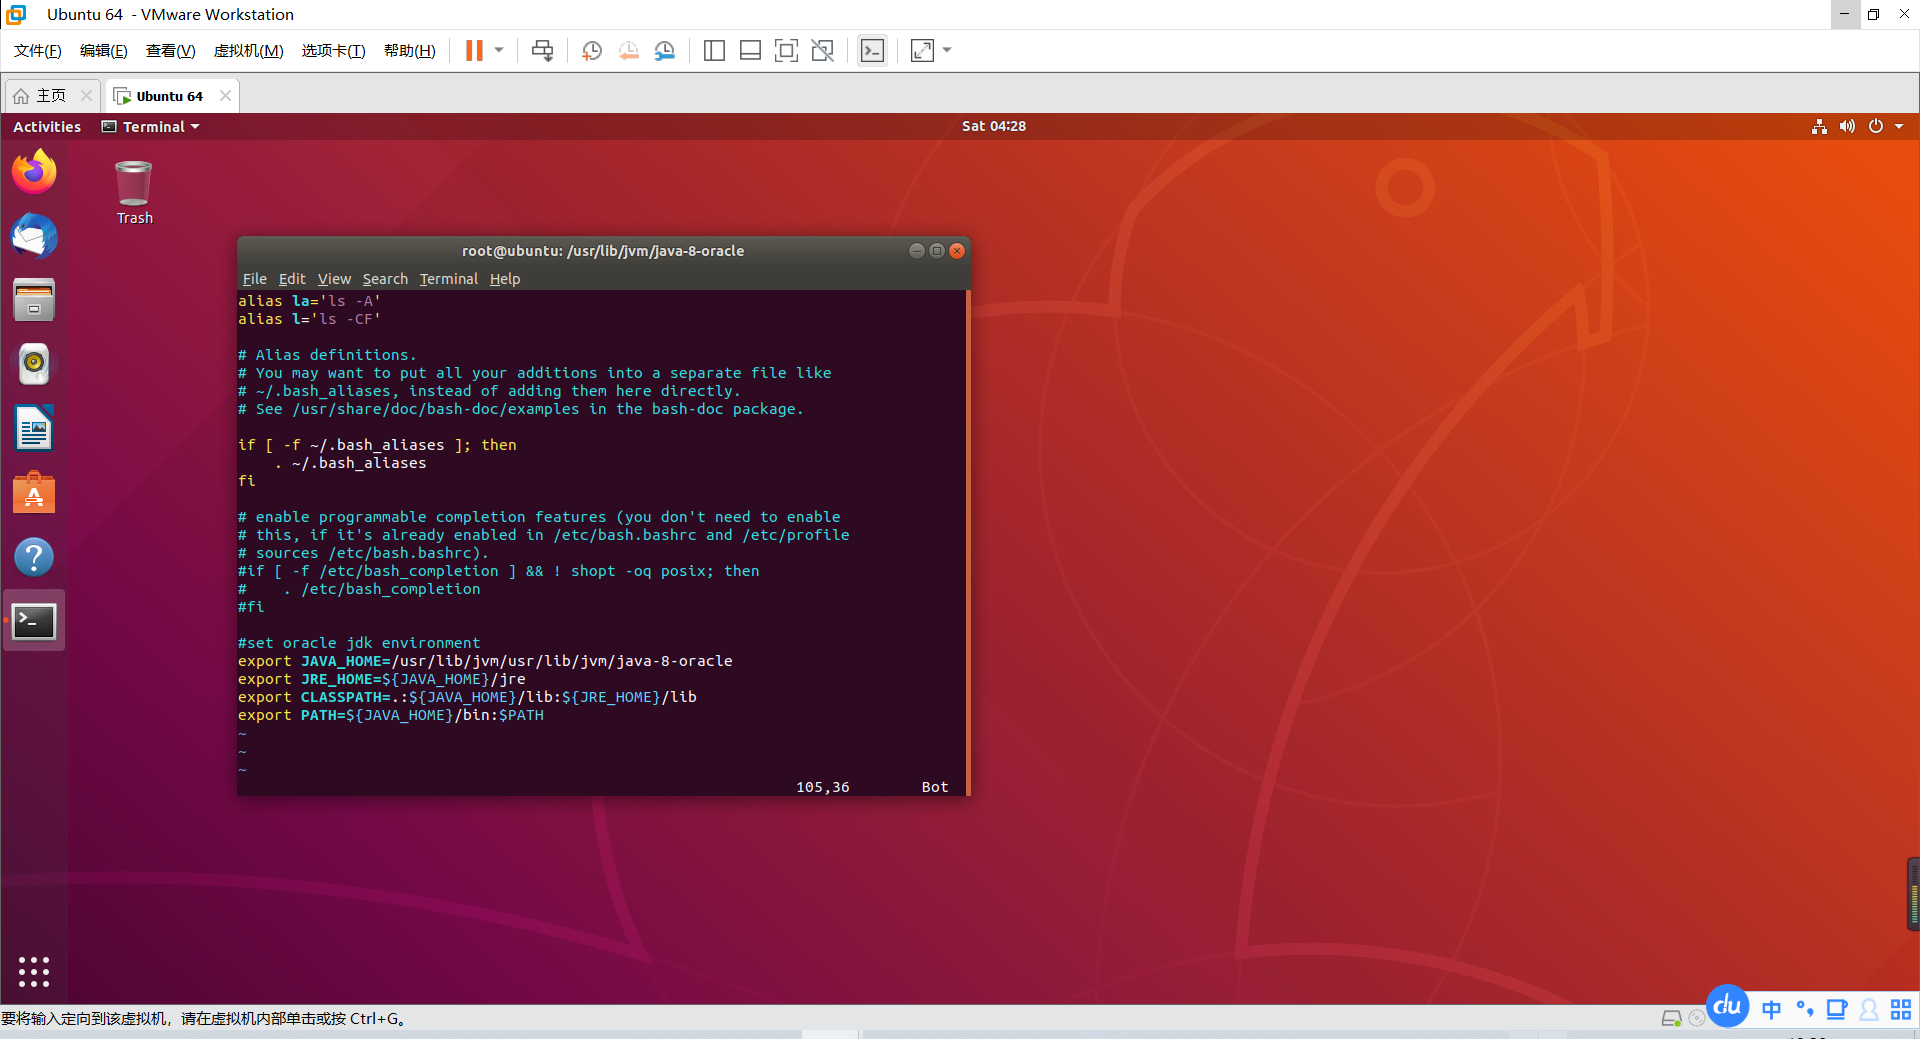Image resolution: width=1920 pixels, height=1039 pixels.
Task: Send Ctrl+Alt+Del to the guest OS
Action: [542, 50]
